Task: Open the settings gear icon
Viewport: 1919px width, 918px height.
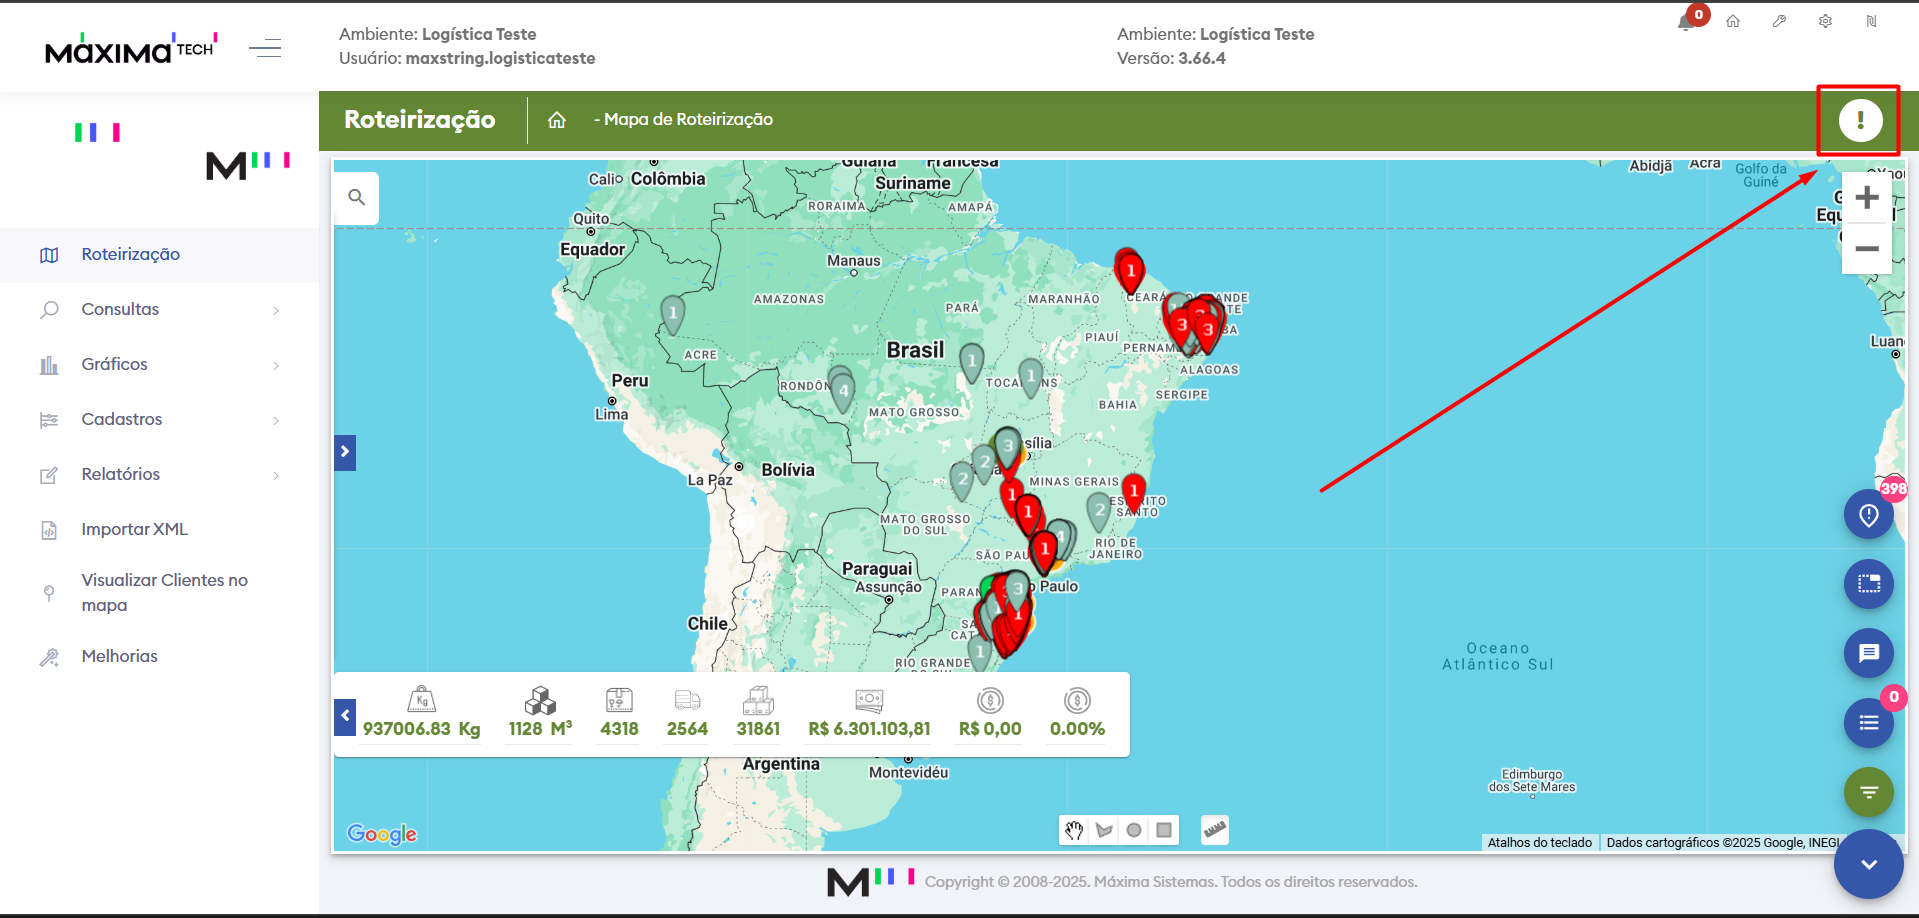Action: tap(1825, 21)
